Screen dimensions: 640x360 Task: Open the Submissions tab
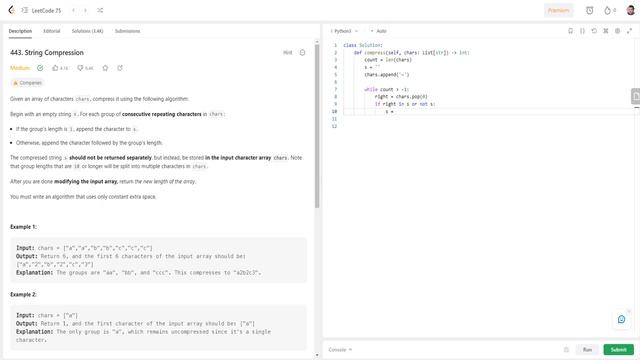(x=127, y=31)
